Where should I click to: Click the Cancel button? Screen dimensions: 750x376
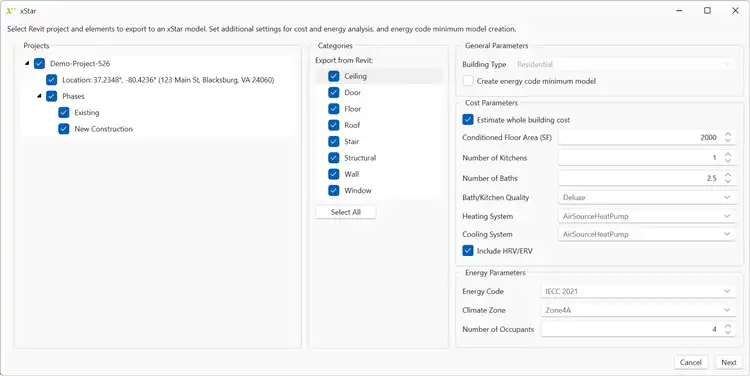coord(691,362)
